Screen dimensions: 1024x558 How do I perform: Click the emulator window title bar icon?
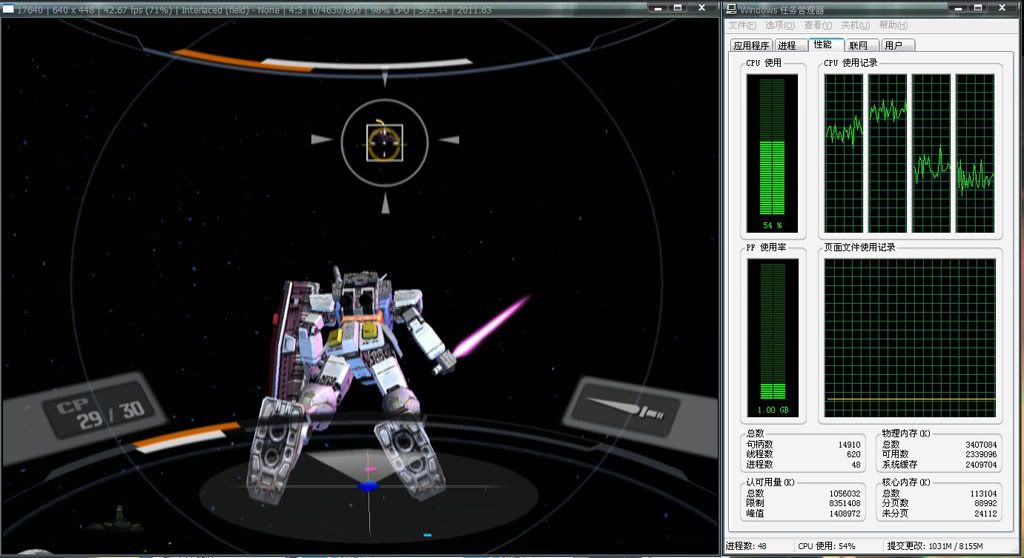point(8,9)
